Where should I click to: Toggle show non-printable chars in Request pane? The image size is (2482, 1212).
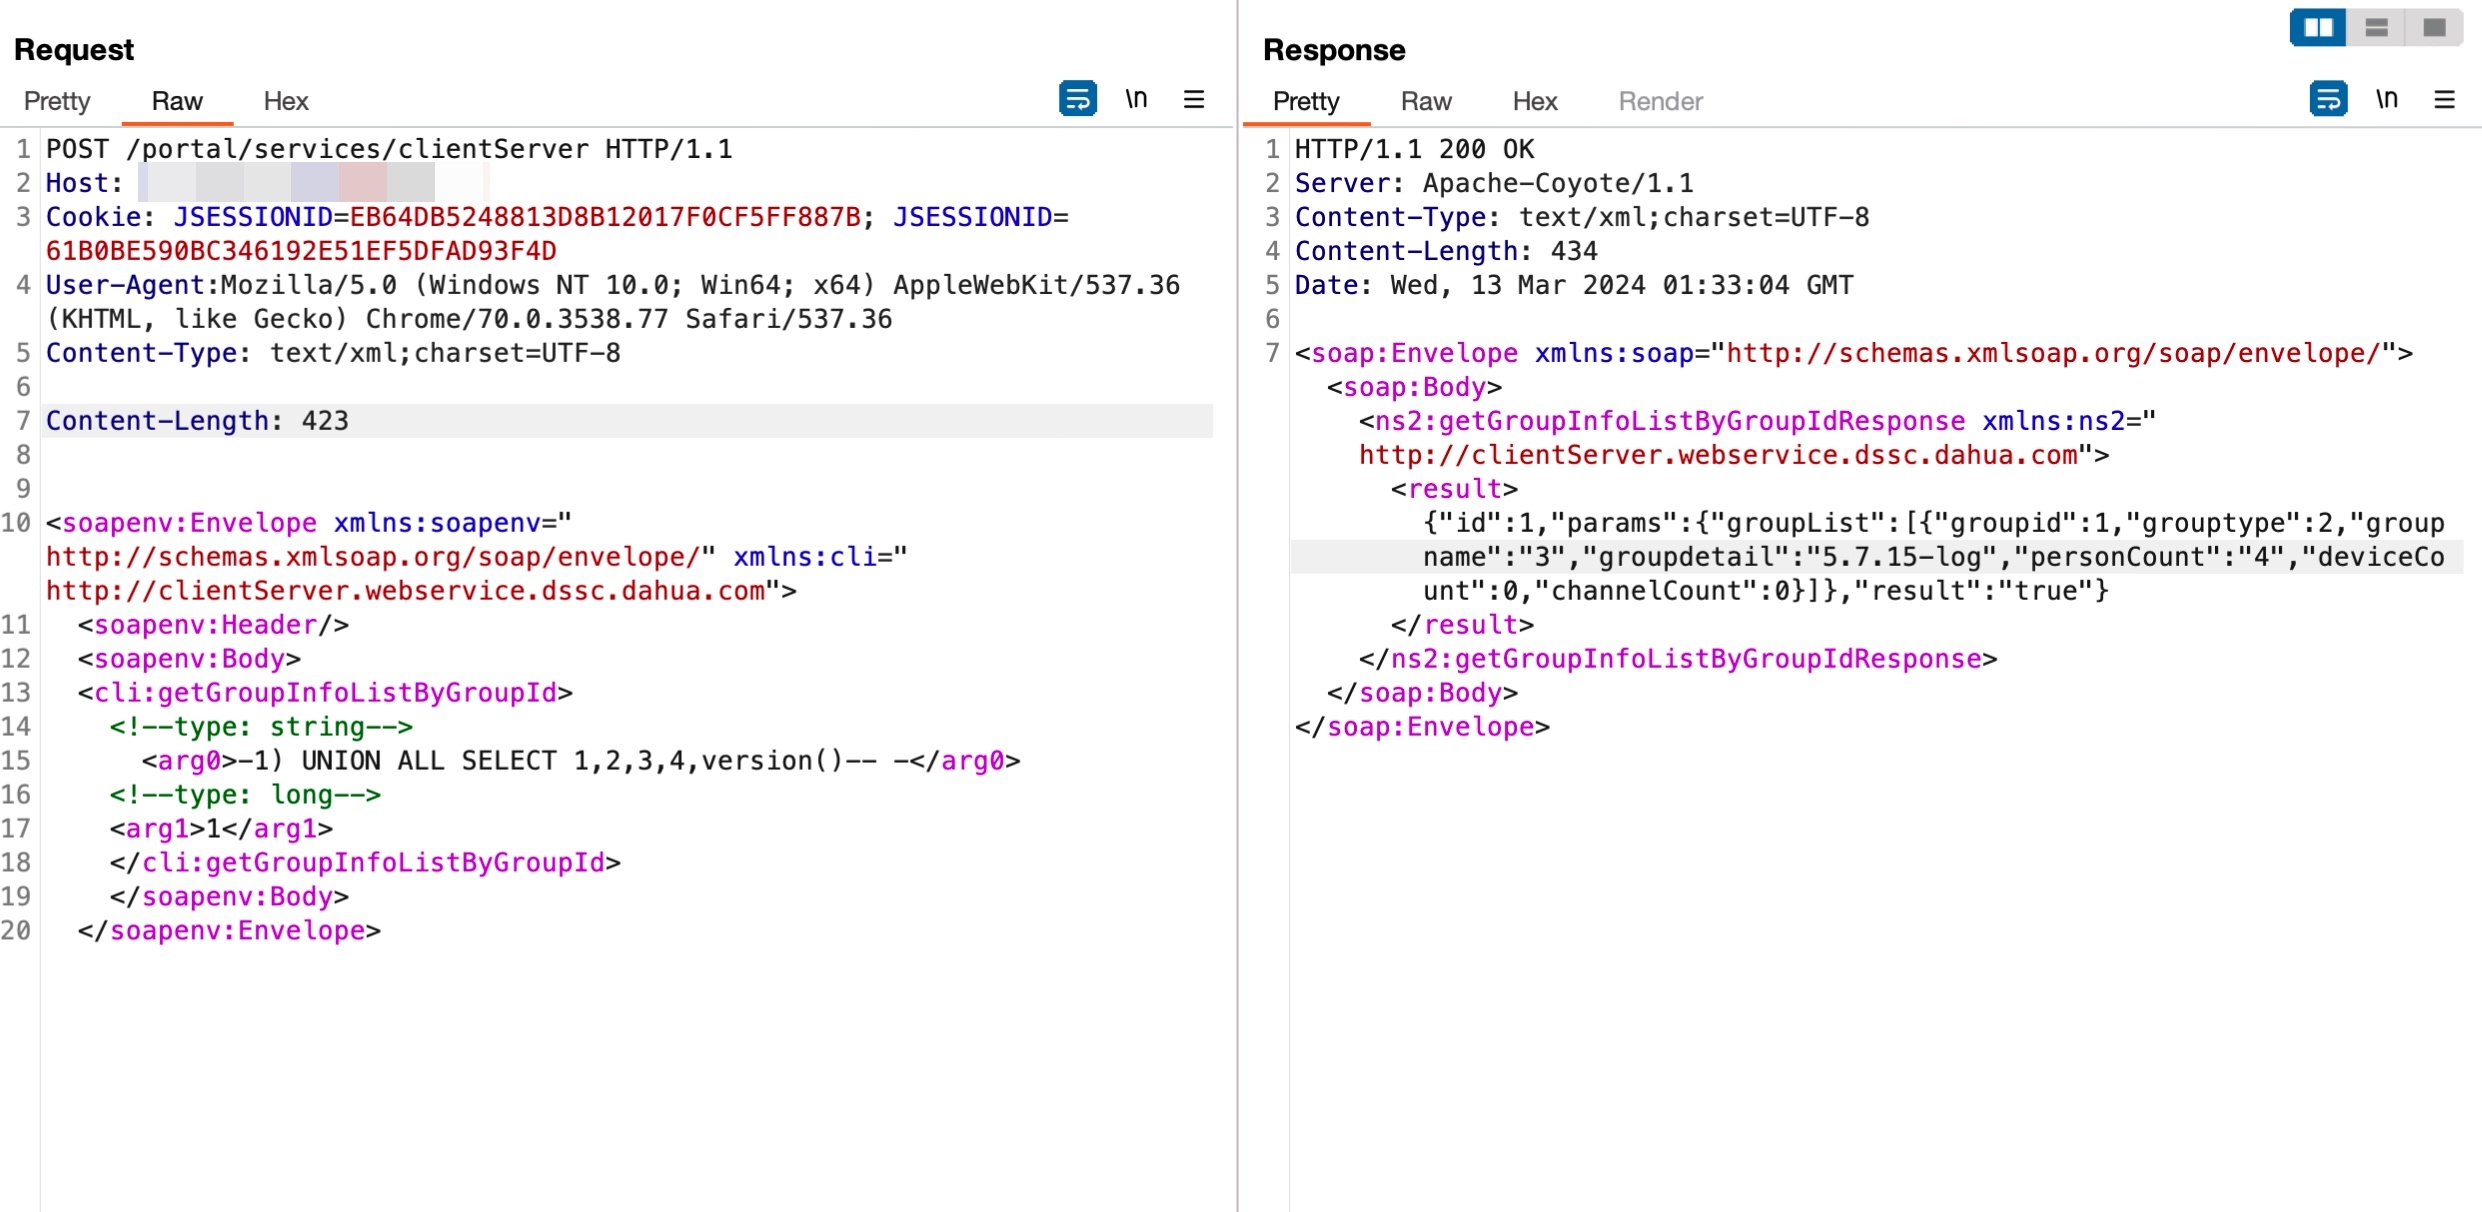[1136, 99]
